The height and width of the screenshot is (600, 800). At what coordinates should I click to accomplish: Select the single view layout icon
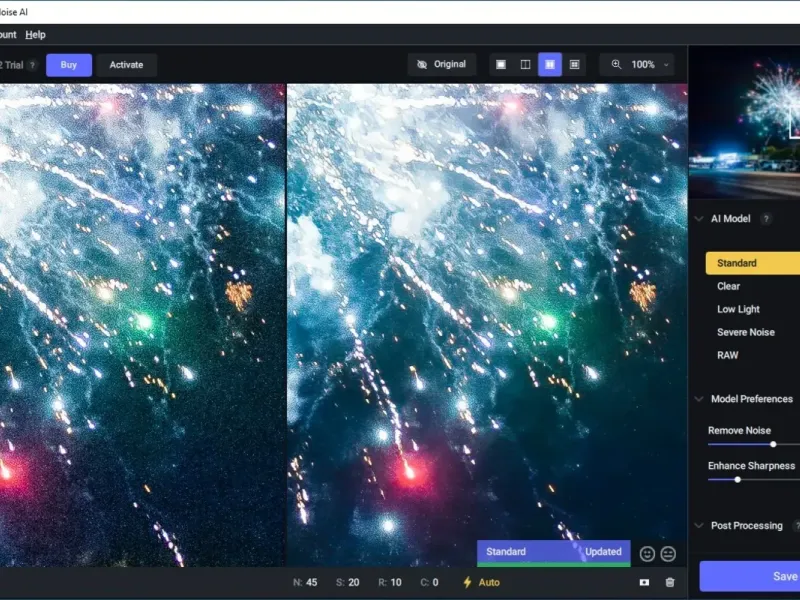coord(501,64)
